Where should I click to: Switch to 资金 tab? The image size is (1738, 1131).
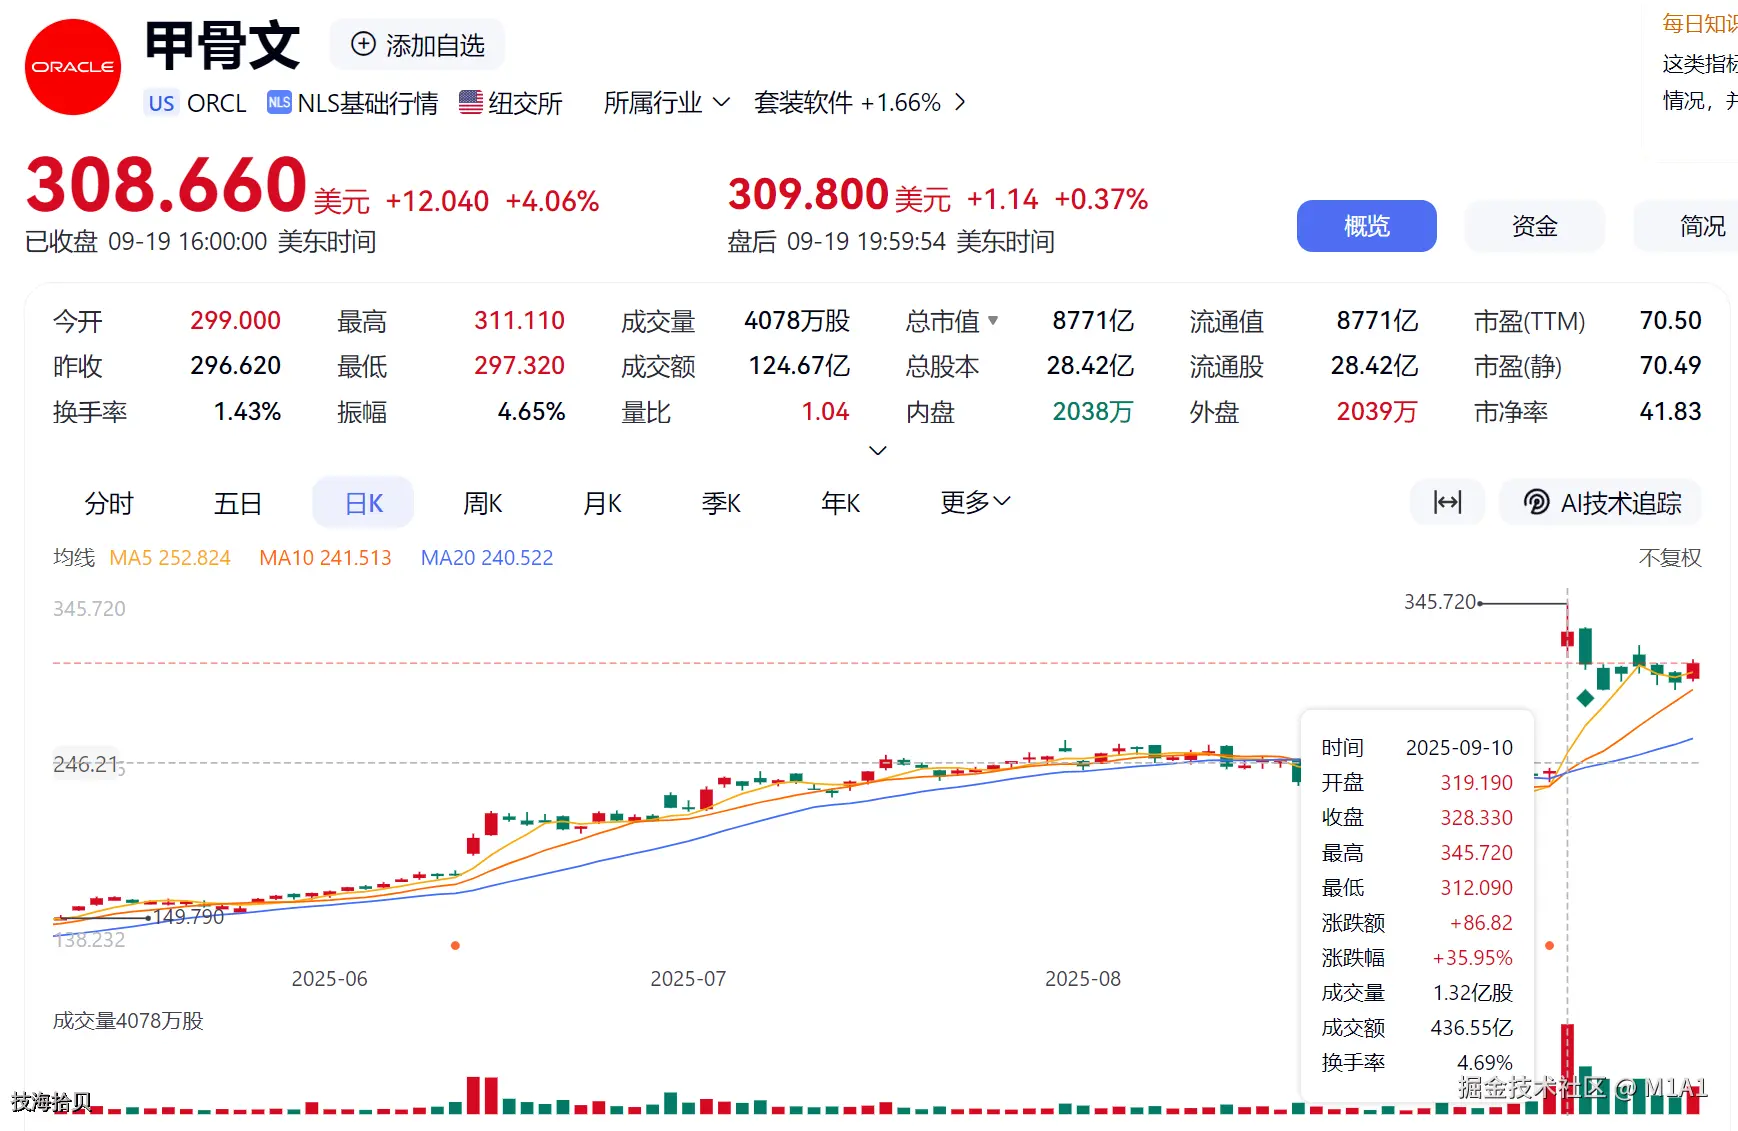tap(1535, 226)
